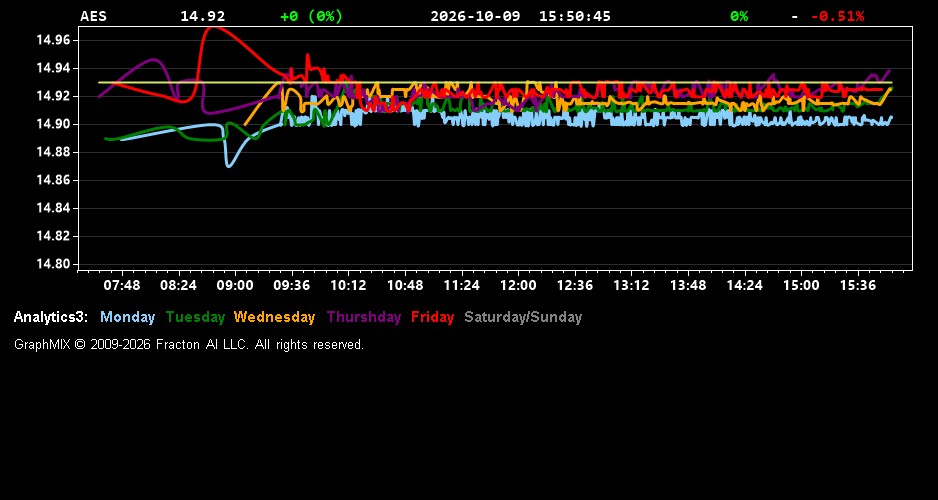Click the purple Thursday line's early hump
938x500 pixels.
pyautogui.click(x=153, y=59)
